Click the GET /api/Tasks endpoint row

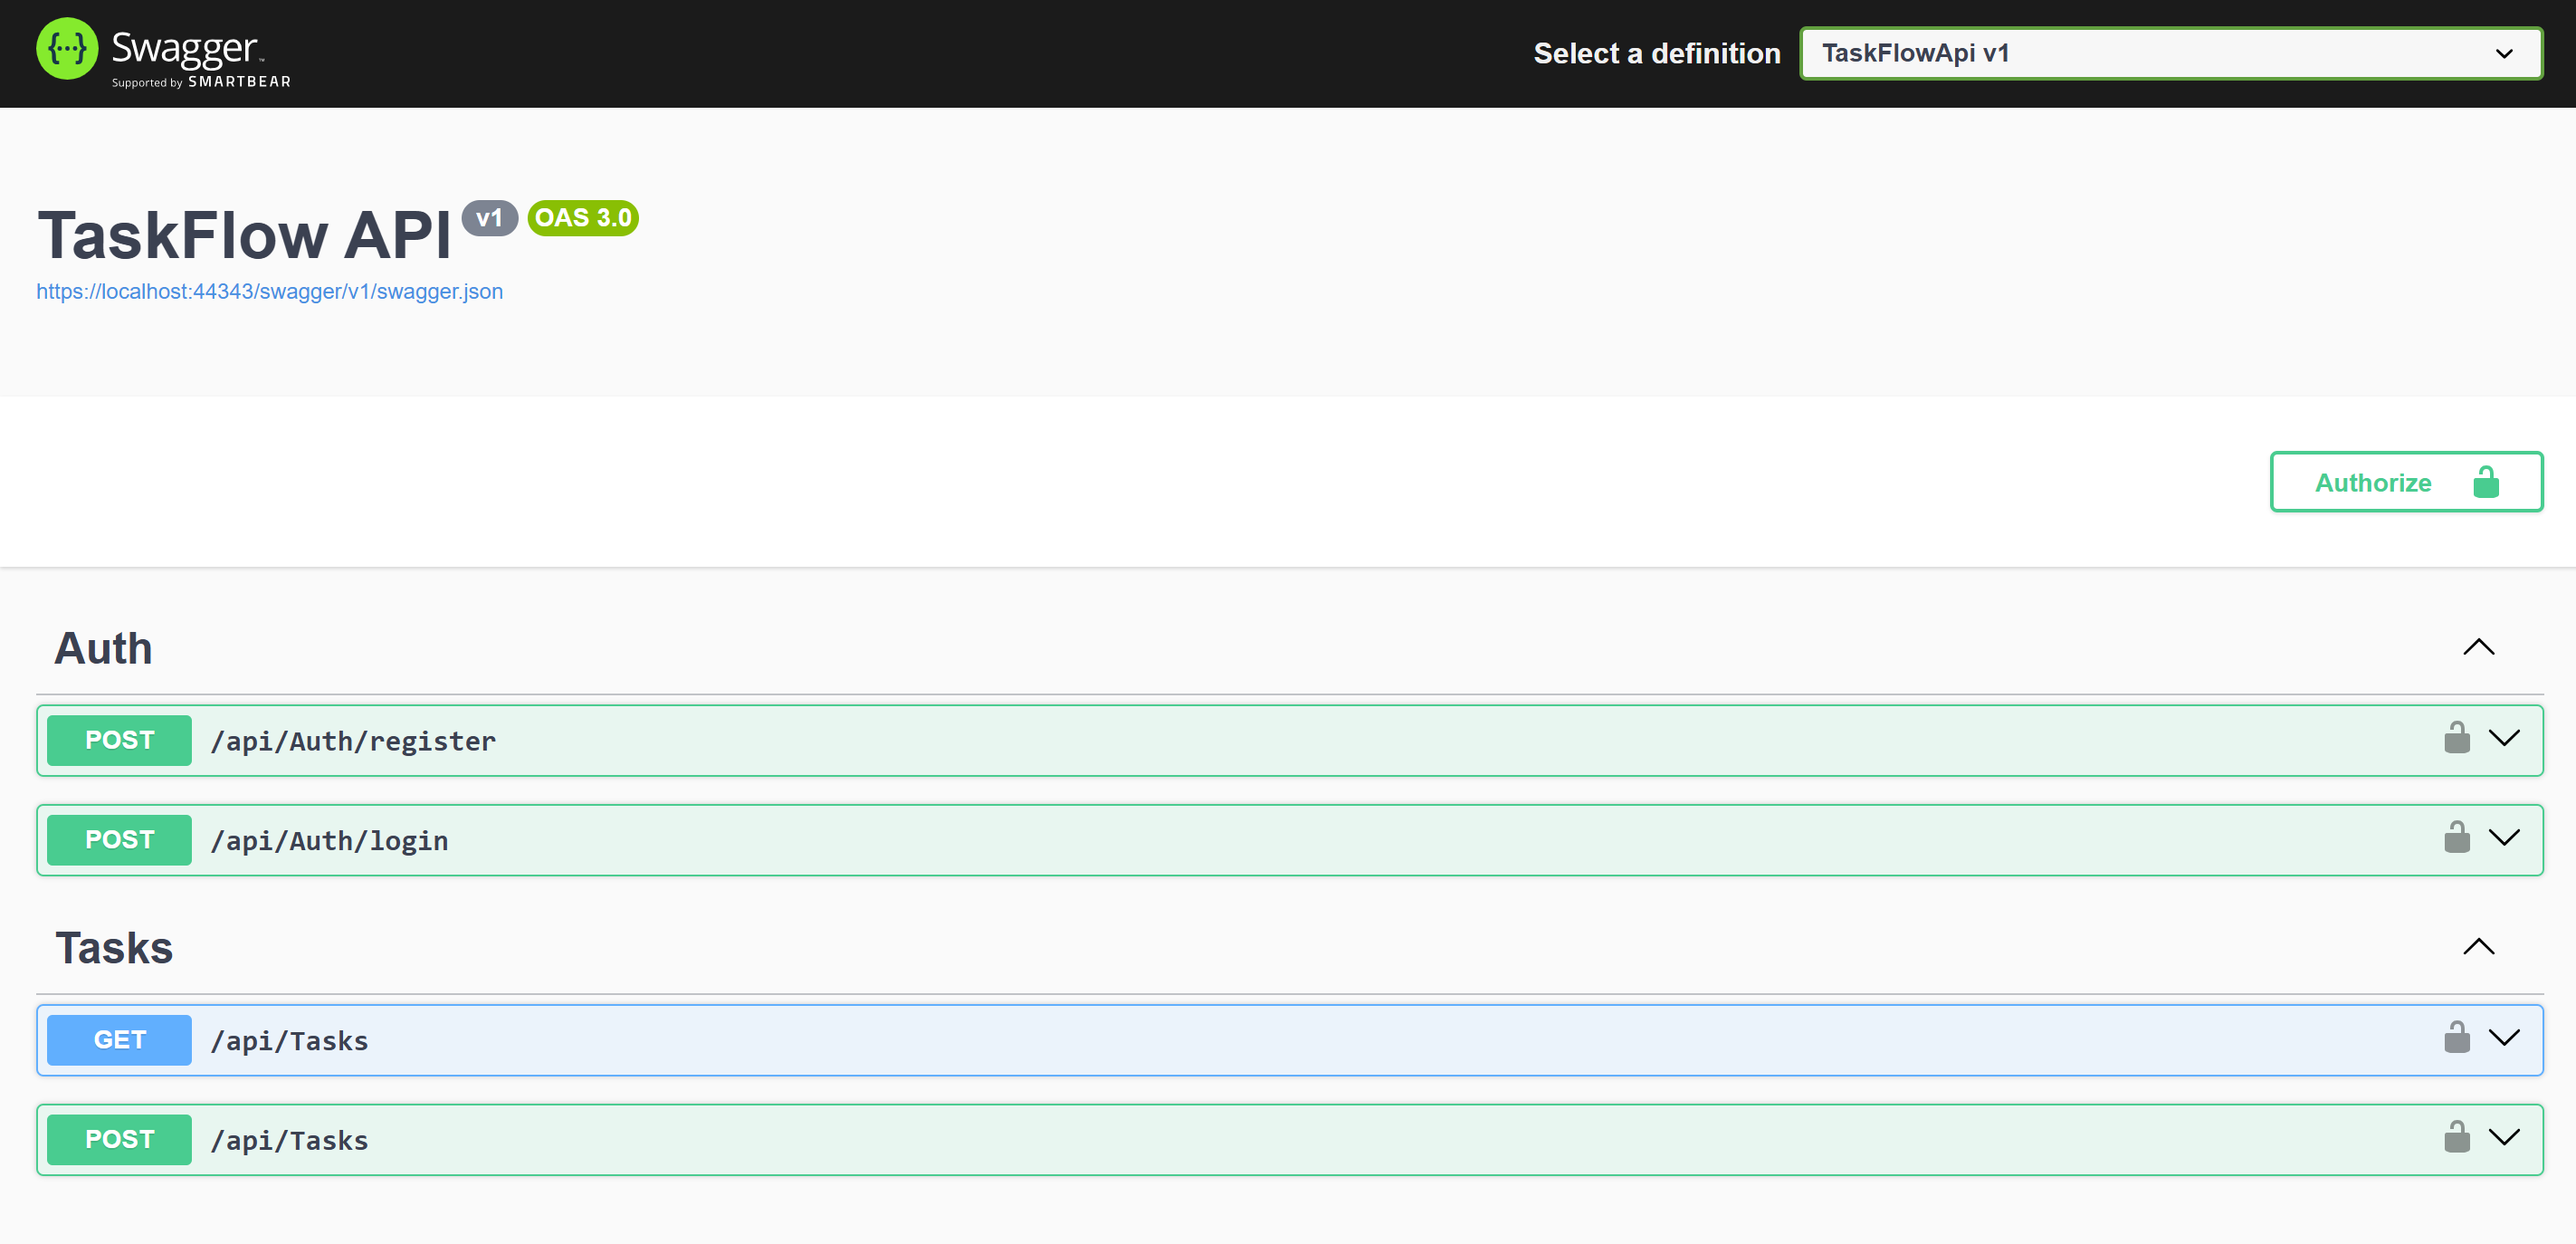pos(1200,1039)
